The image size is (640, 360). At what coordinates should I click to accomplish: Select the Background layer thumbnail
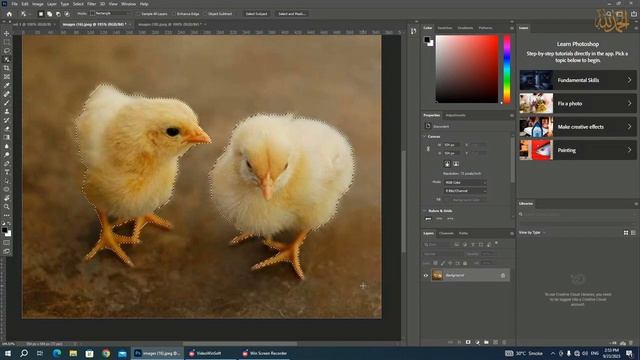(437, 276)
